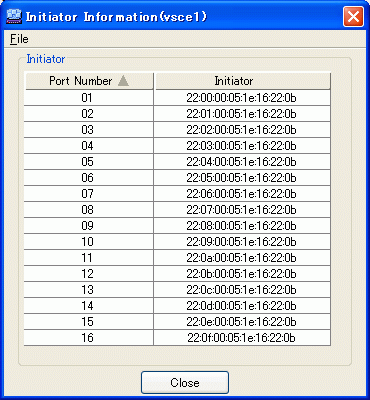Sort by the Port Number column header
This screenshot has width=370, height=400.
89,81
